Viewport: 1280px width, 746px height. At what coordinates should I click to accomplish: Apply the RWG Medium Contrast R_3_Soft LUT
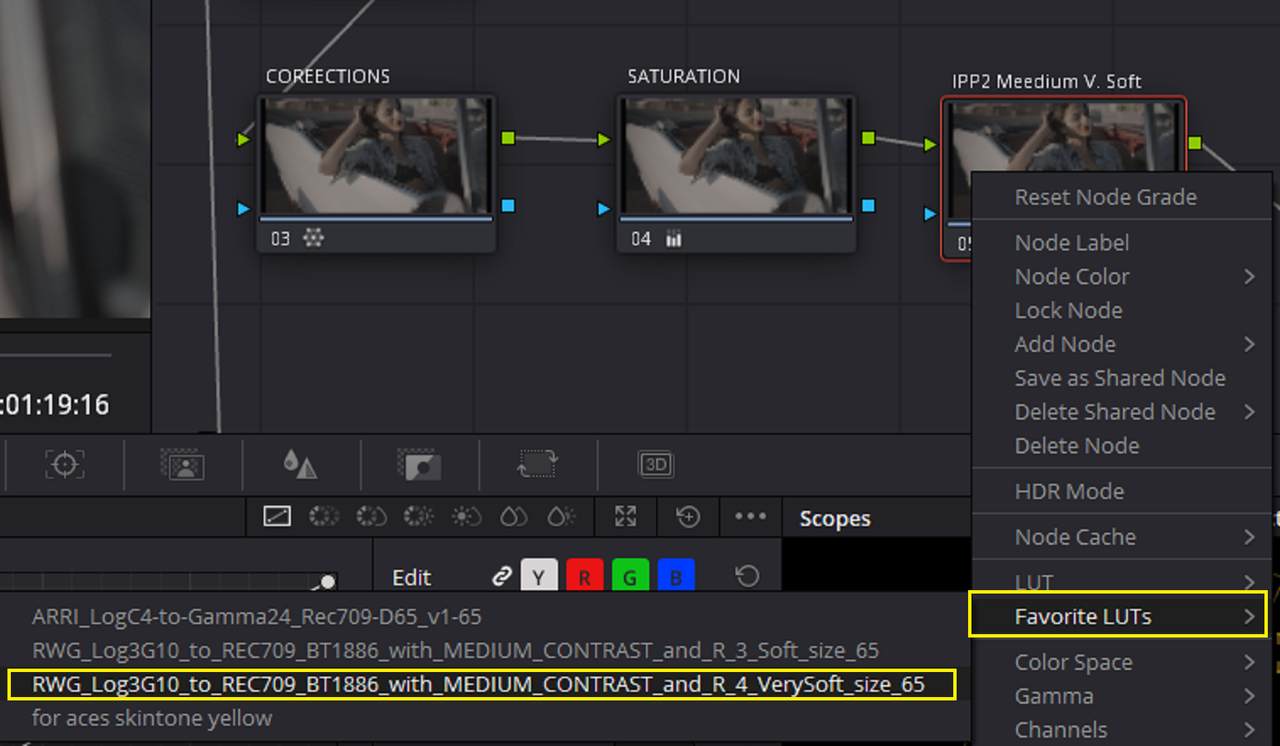point(485,651)
